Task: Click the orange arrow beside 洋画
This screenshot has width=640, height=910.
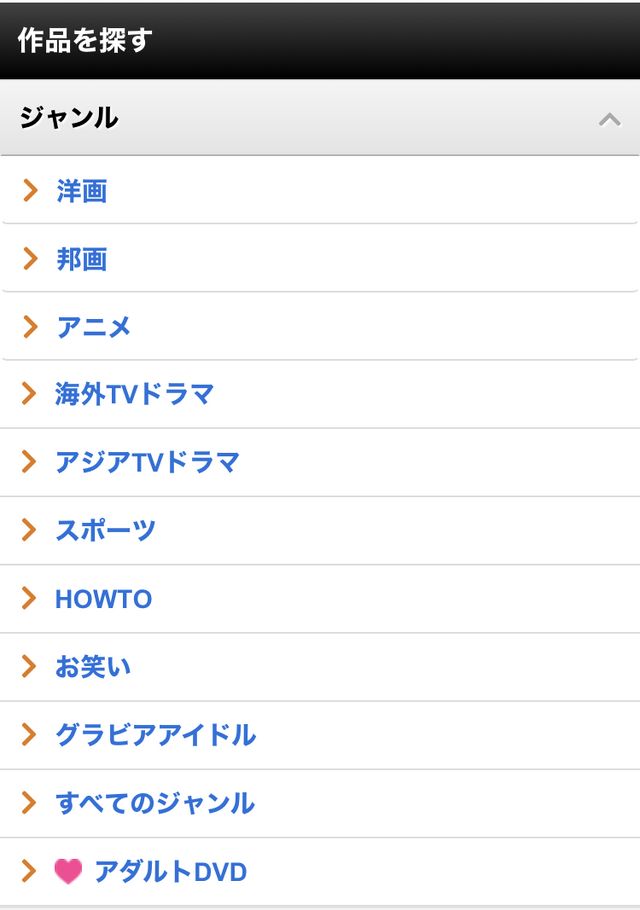Action: click(x=30, y=190)
